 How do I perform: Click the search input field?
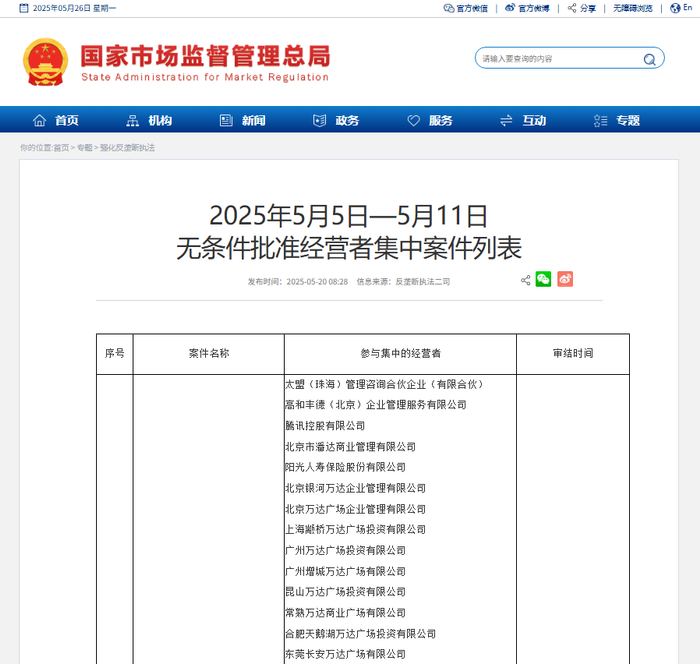click(560, 58)
